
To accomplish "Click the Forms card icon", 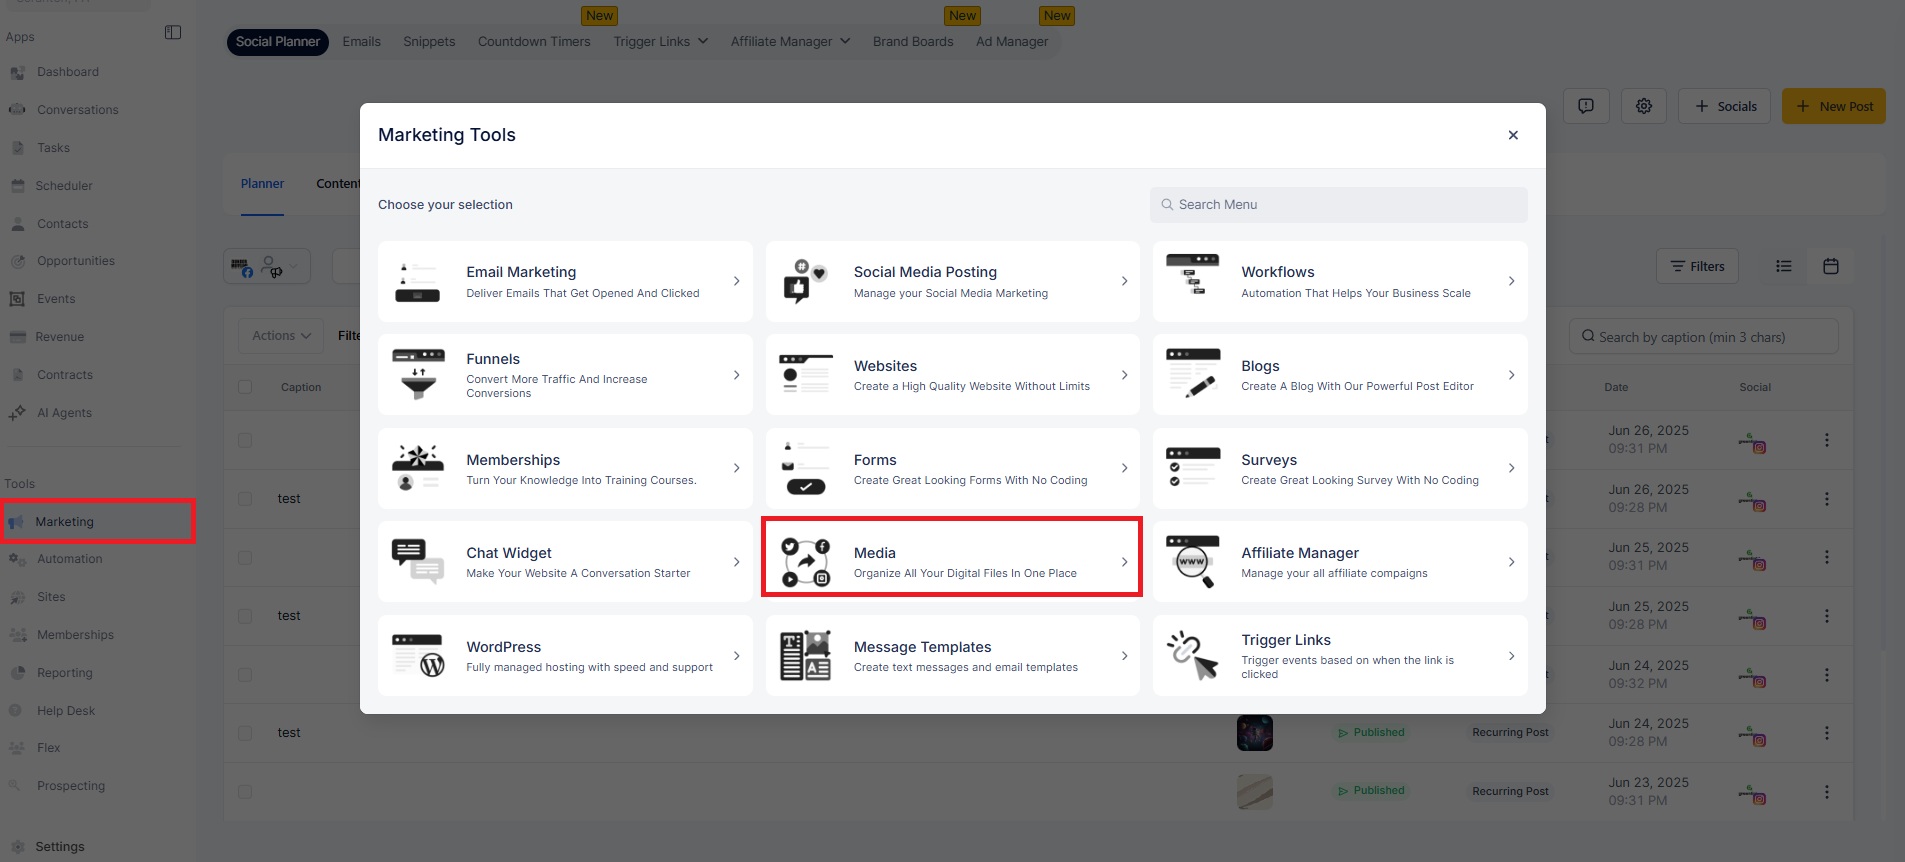I will click(x=805, y=468).
